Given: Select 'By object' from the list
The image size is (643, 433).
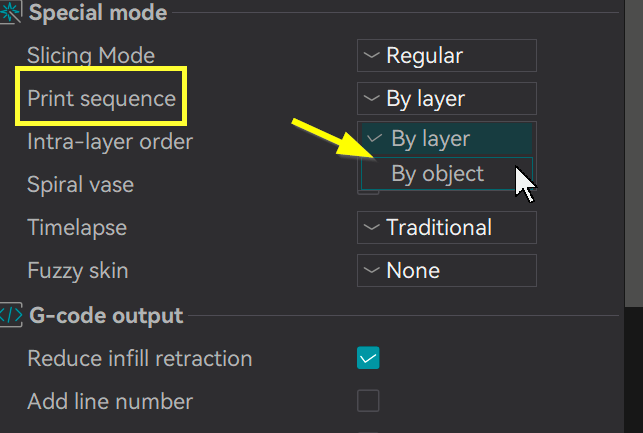Looking at the screenshot, I should point(438,174).
